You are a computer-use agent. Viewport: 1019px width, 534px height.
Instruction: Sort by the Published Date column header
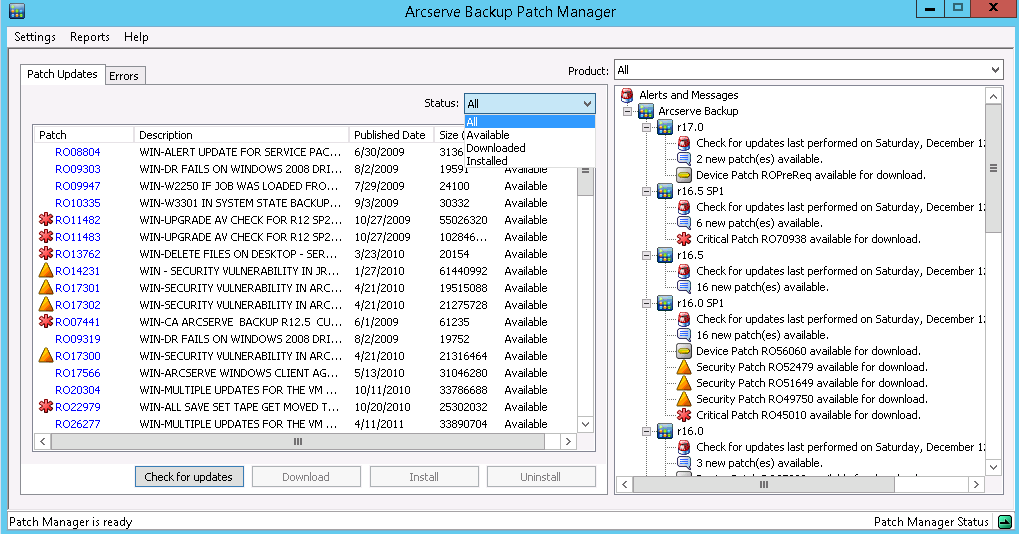pyautogui.click(x=389, y=135)
